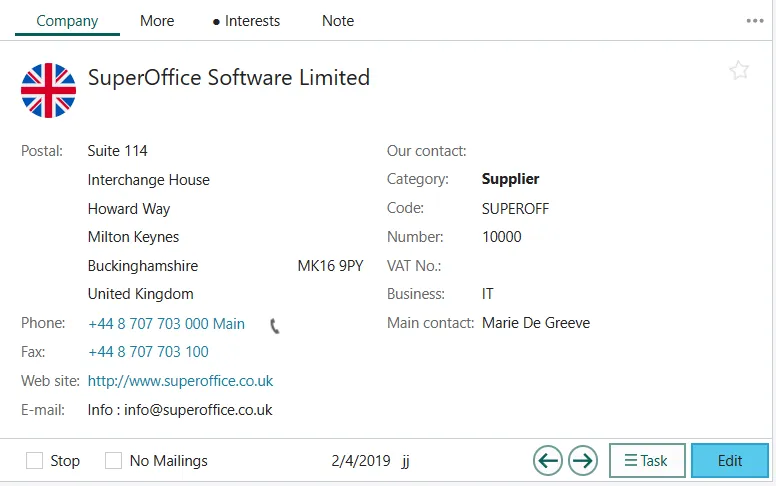The height and width of the screenshot is (486, 776).
Task: Switch to the Company tab
Action: [x=67, y=21]
